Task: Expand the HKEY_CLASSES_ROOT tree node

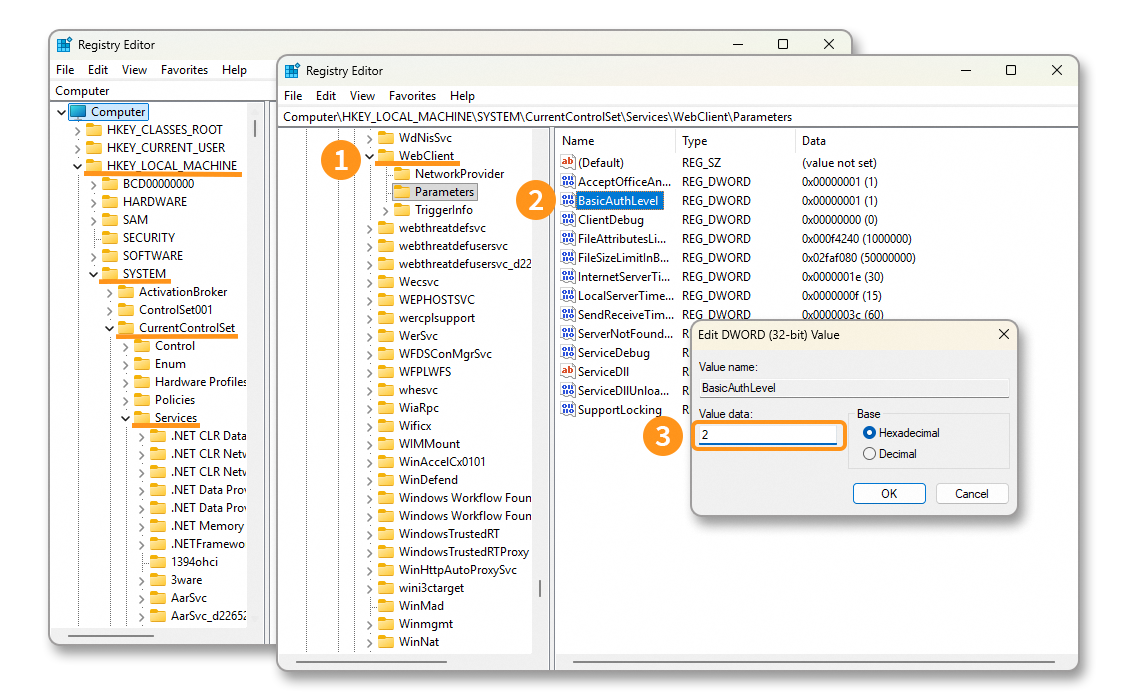Action: [x=78, y=130]
